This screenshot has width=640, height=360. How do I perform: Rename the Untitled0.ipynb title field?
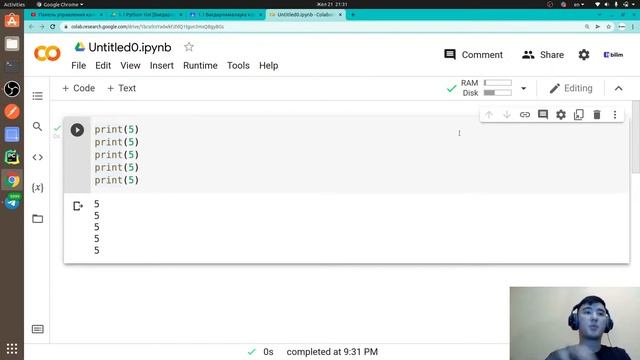click(130, 47)
